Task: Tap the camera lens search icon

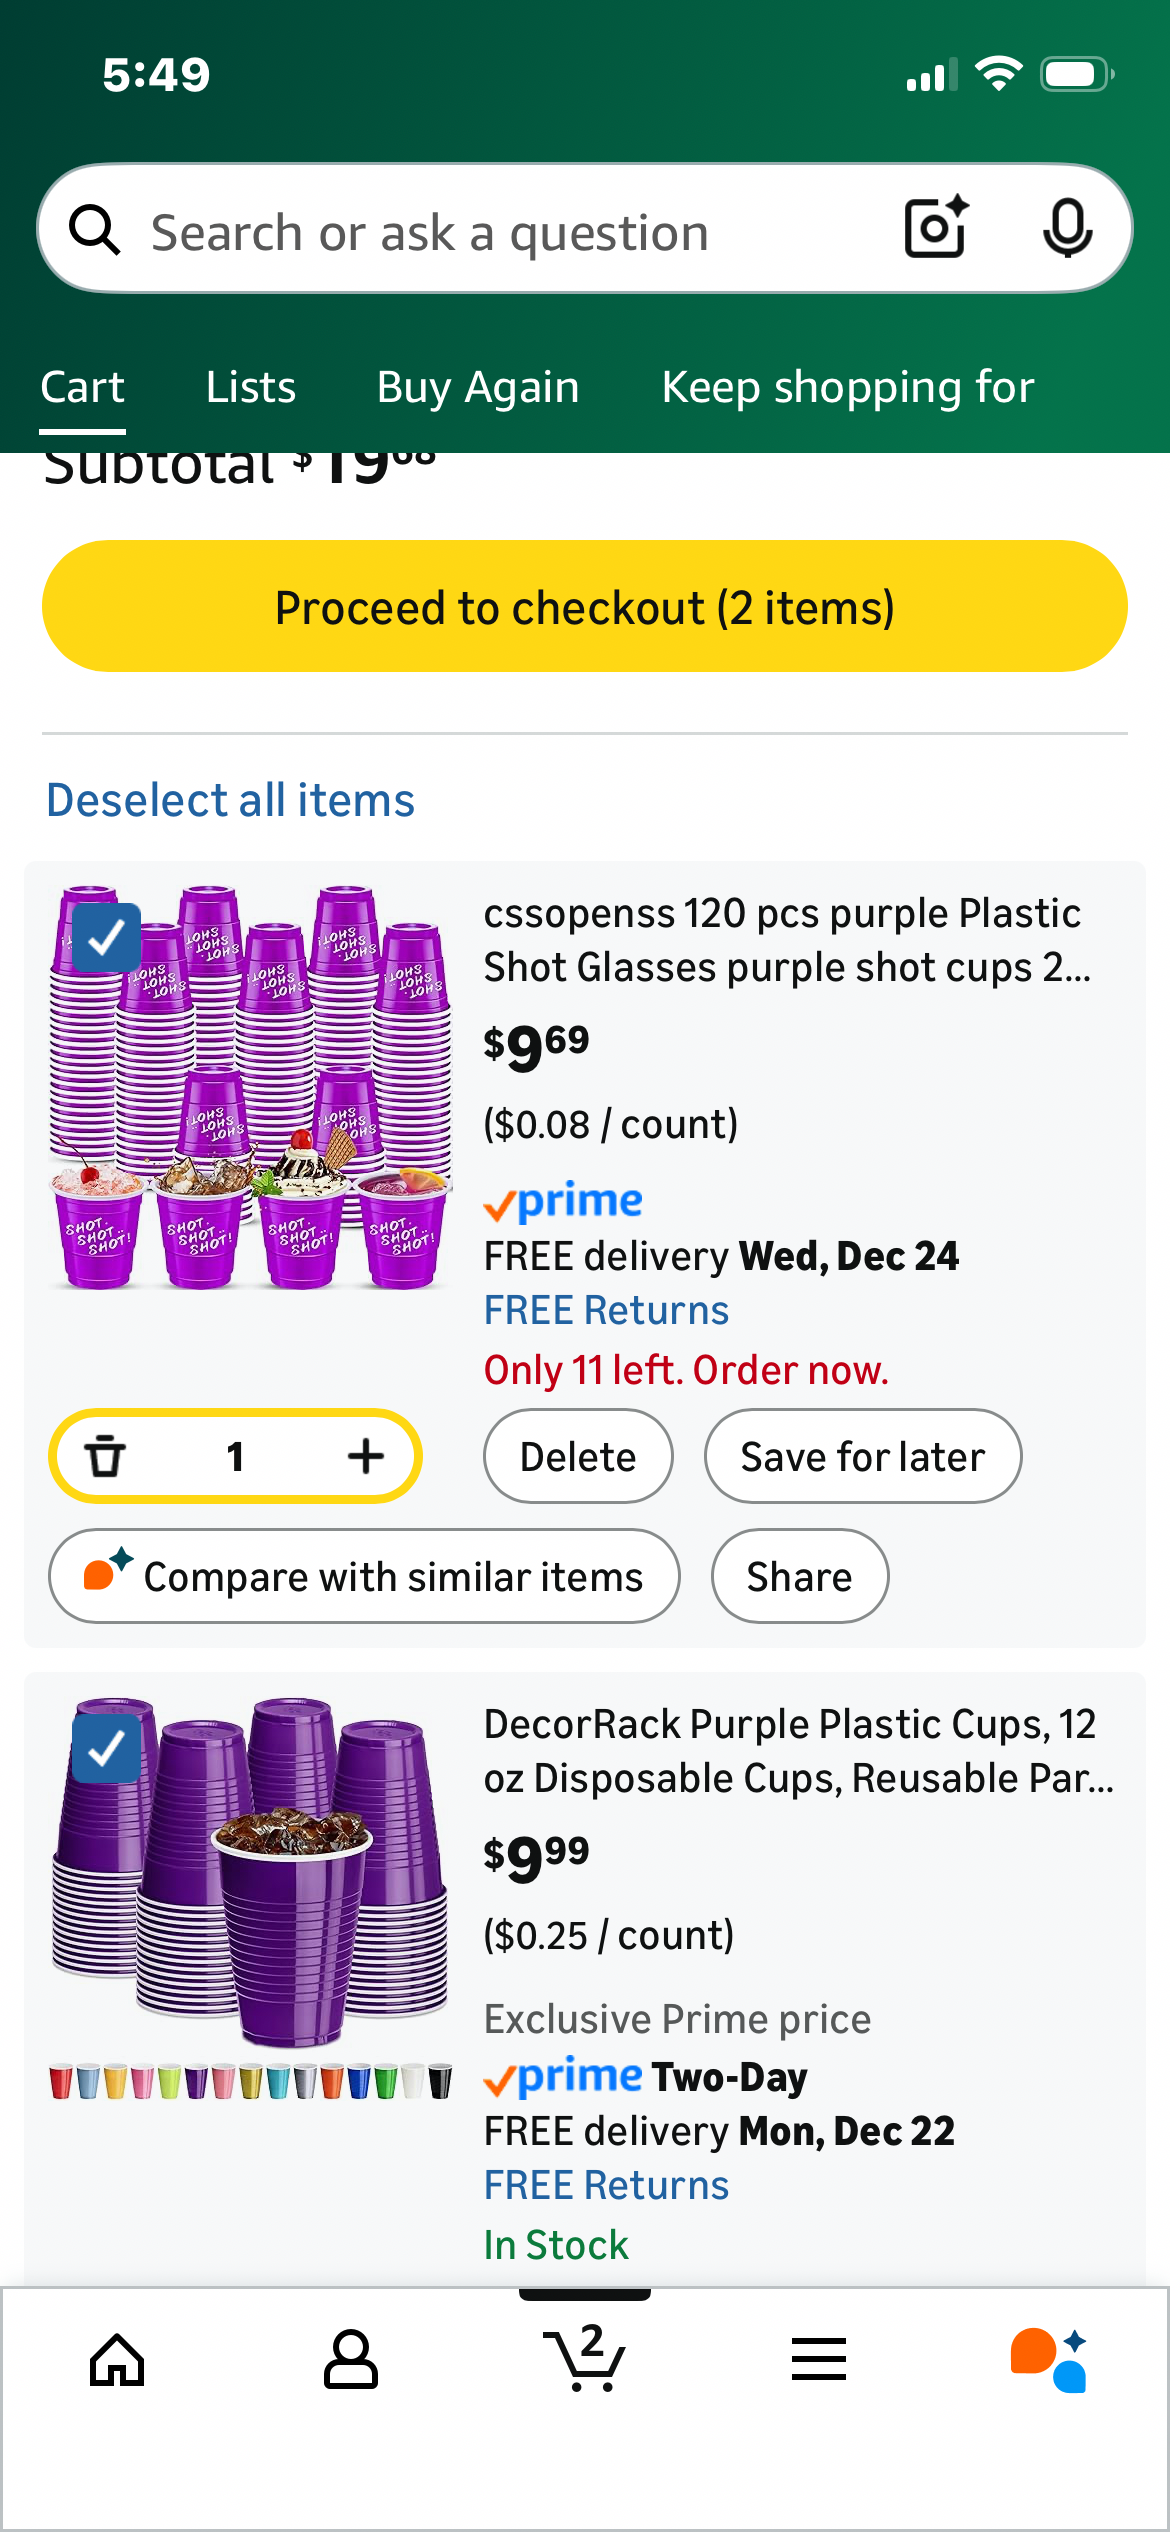Action: [x=936, y=229]
